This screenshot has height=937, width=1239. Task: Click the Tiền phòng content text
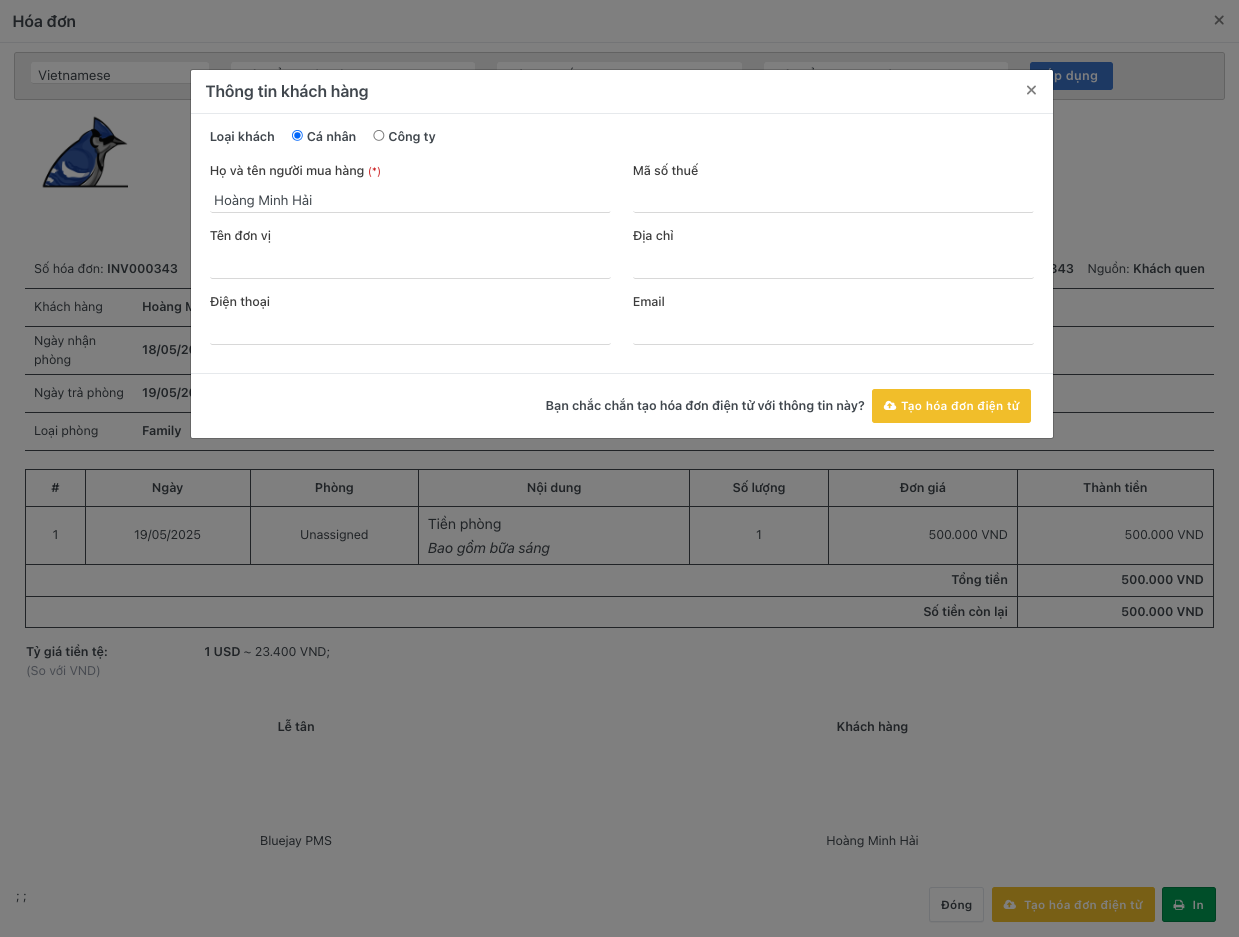tap(465, 524)
